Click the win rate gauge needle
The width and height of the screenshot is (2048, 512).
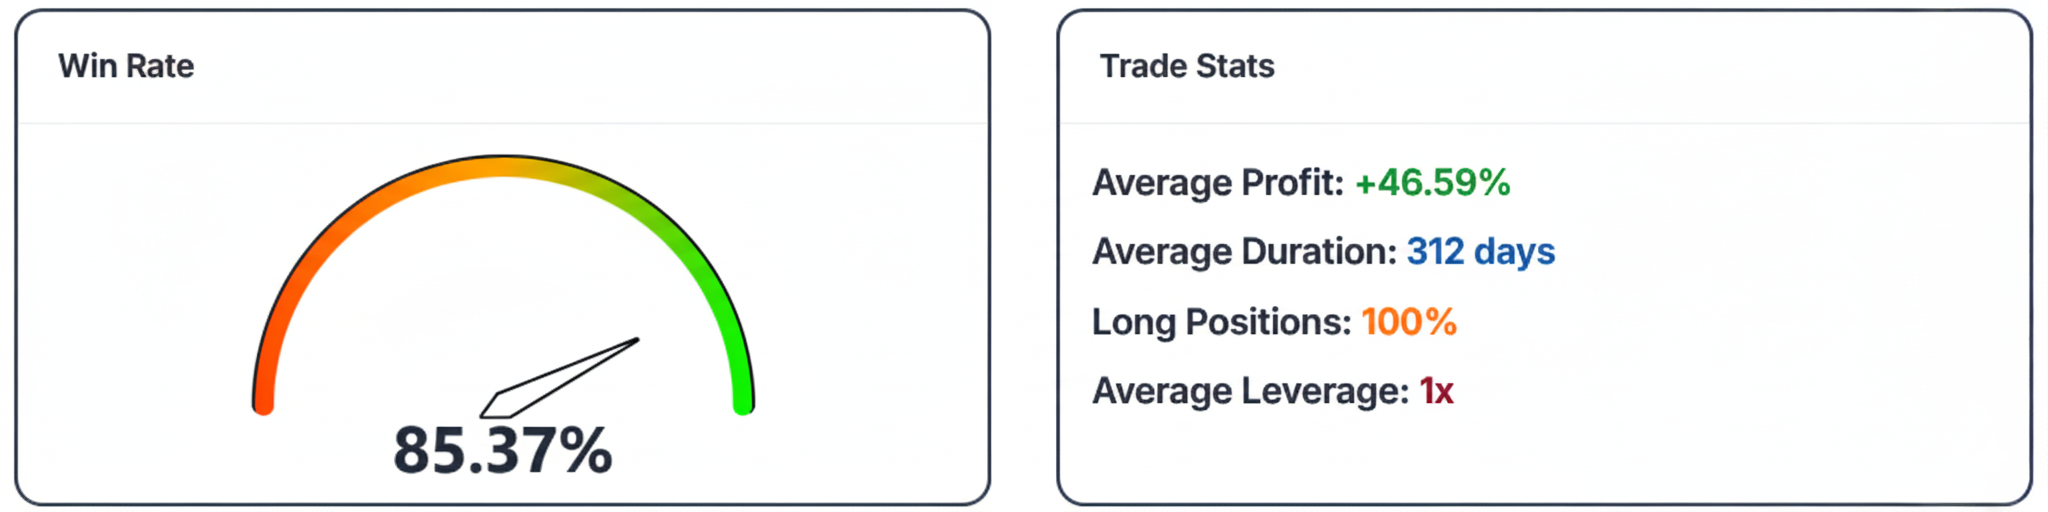(560, 378)
